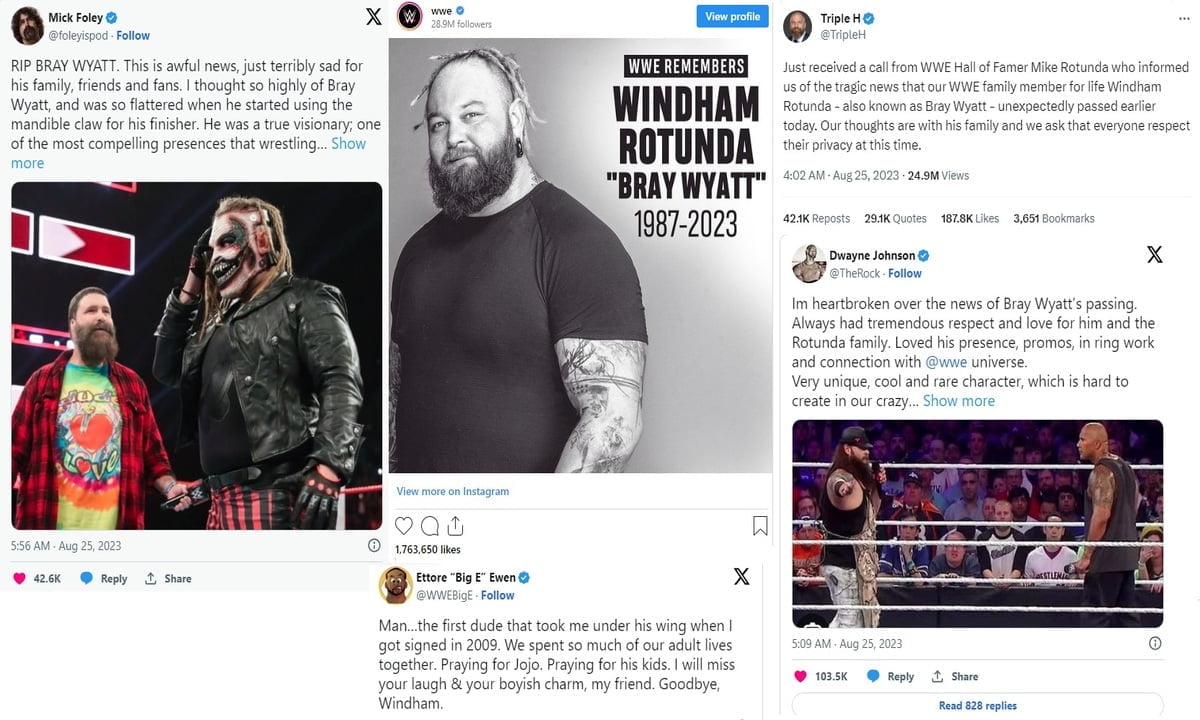Open comments via Instagram speech bubble icon

click(430, 525)
